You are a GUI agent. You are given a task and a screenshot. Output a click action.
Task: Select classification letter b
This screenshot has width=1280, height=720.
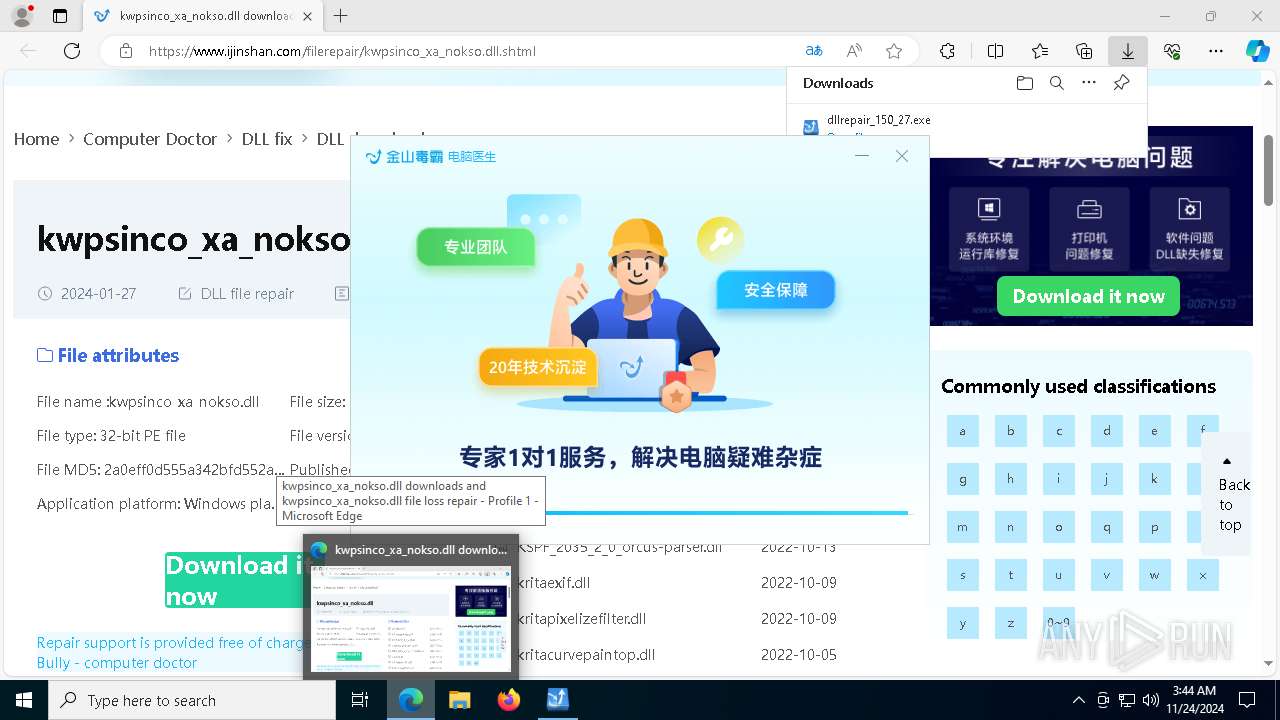[1010, 431]
